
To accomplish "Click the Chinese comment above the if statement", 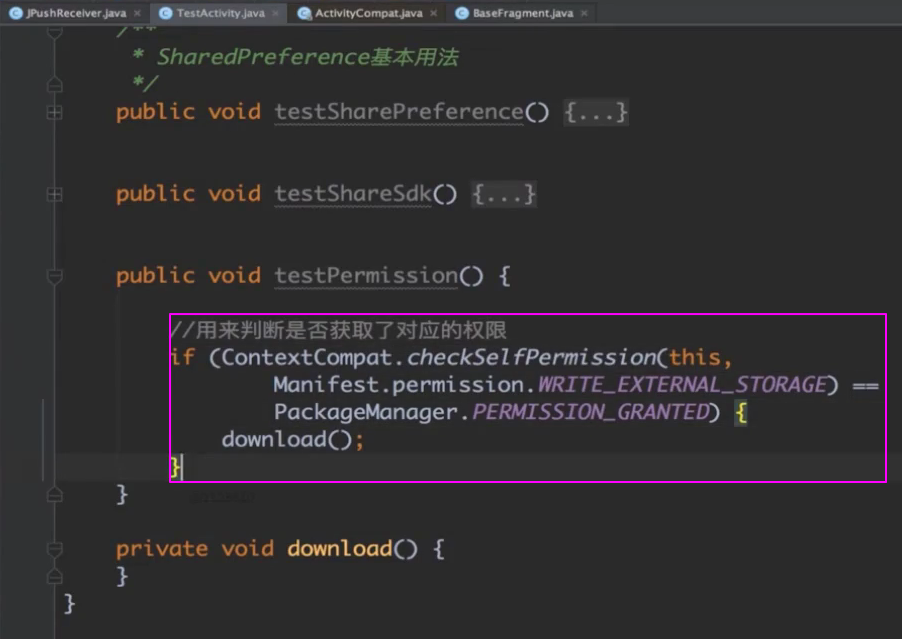I will pyautogui.click(x=338, y=330).
